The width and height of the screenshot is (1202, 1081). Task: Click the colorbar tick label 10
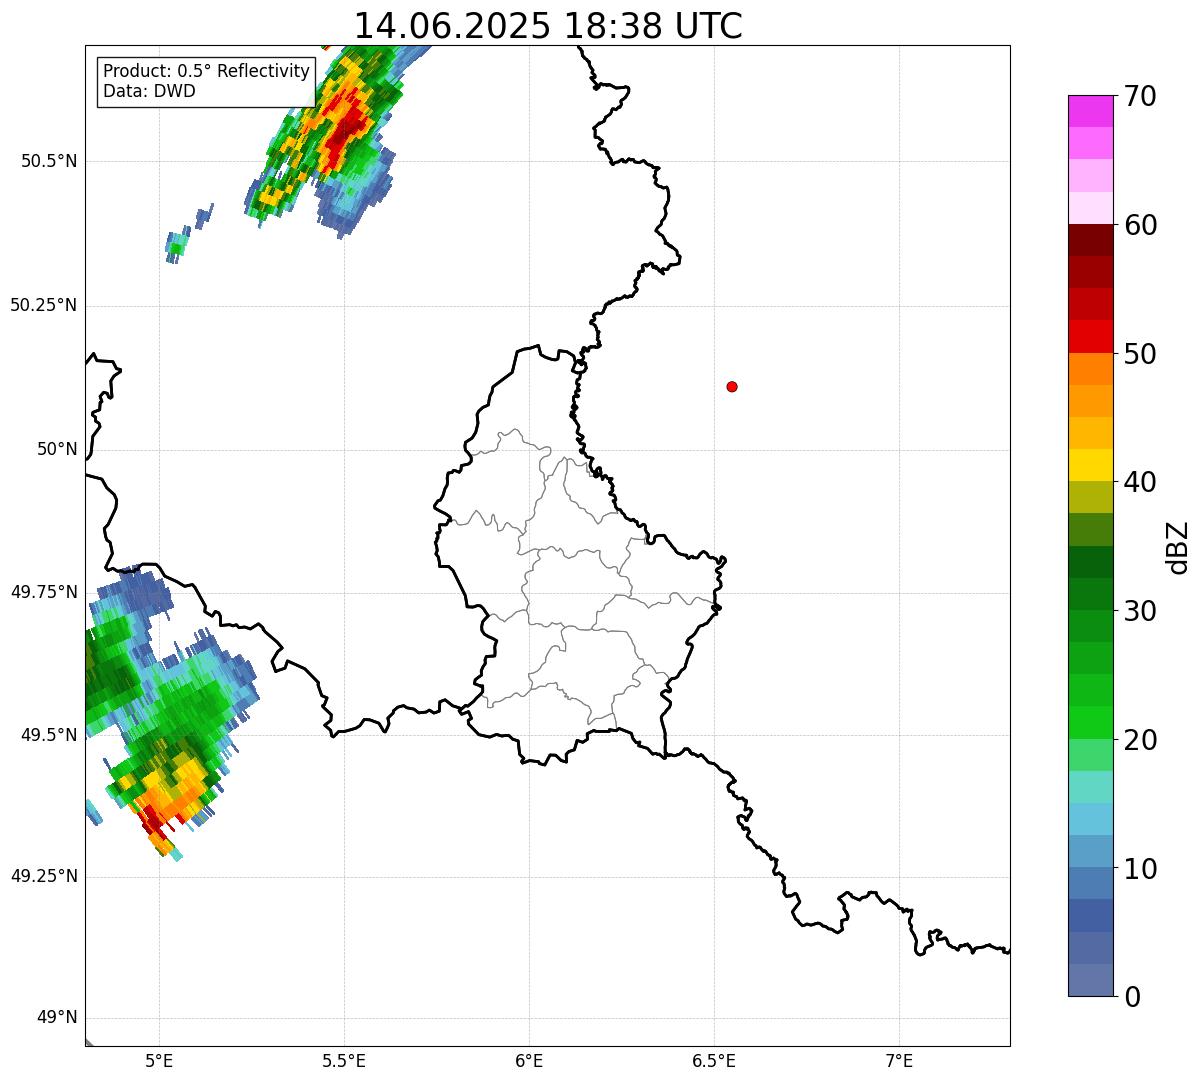1140,869
